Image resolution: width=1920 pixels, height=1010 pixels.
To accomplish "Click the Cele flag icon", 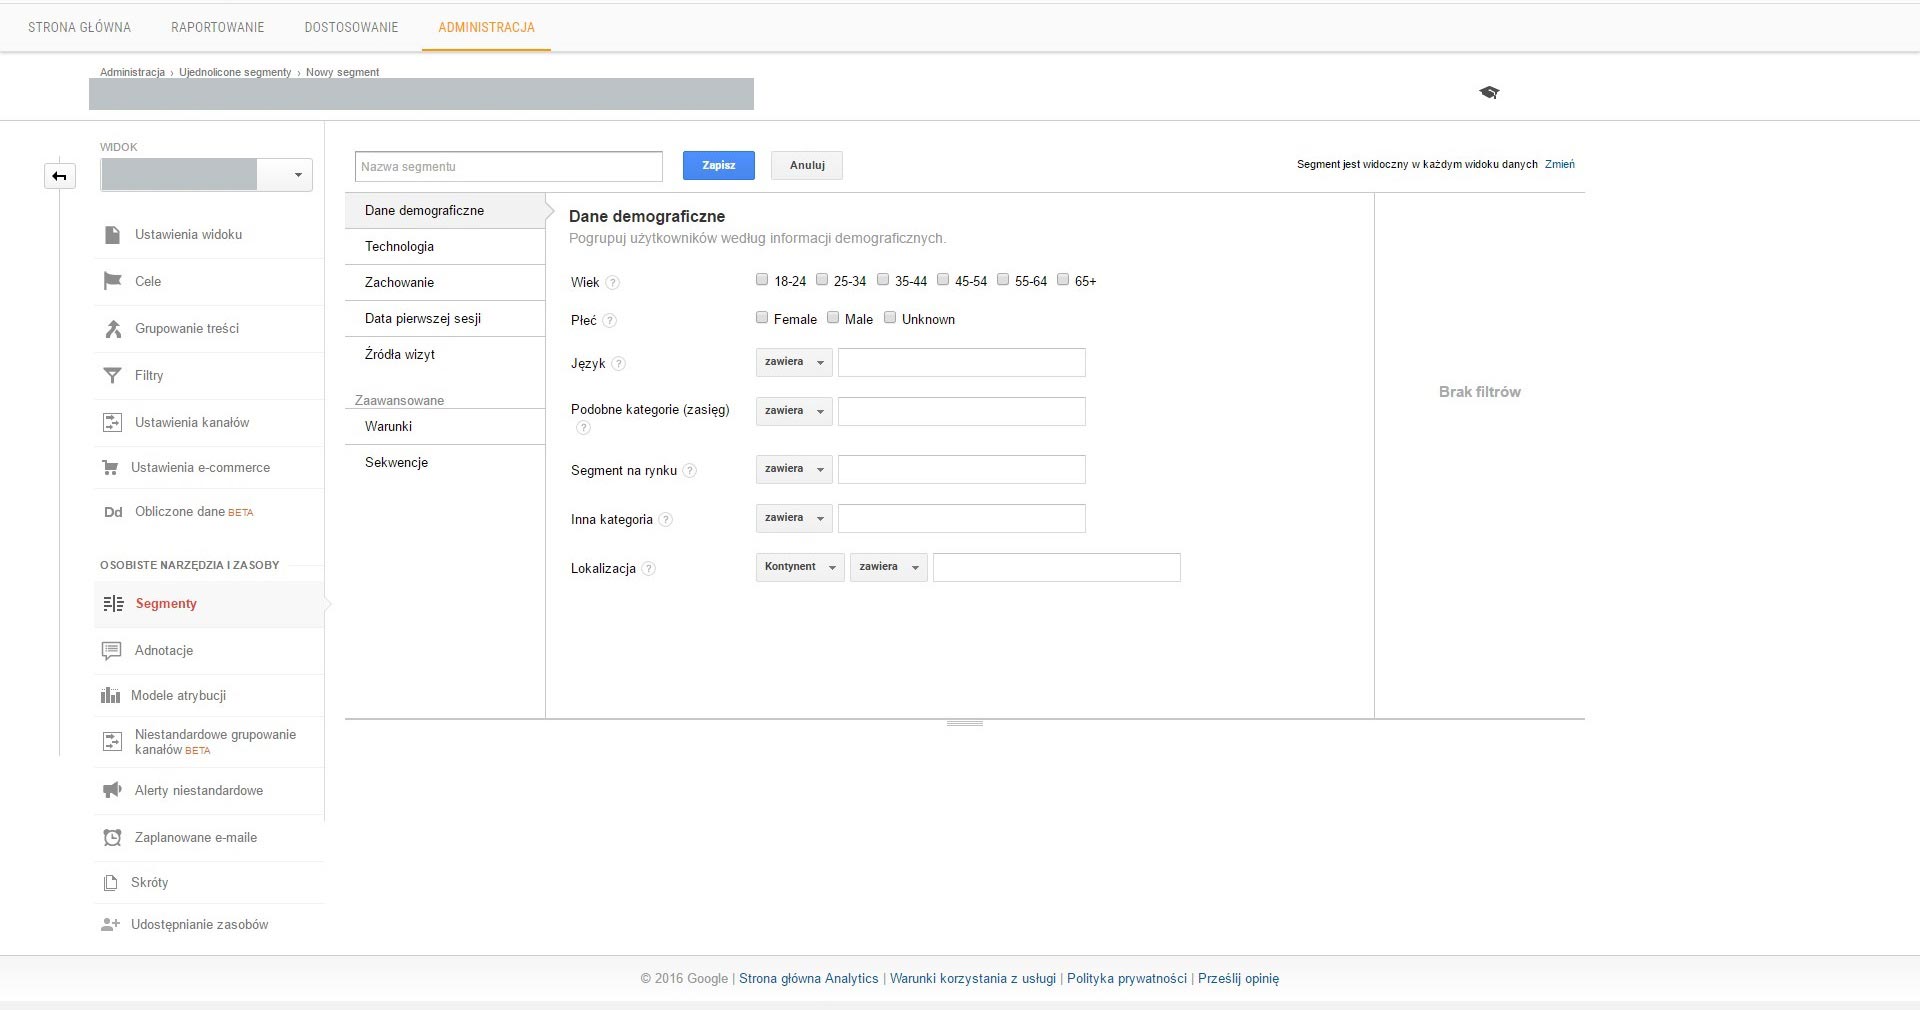I will click(112, 281).
